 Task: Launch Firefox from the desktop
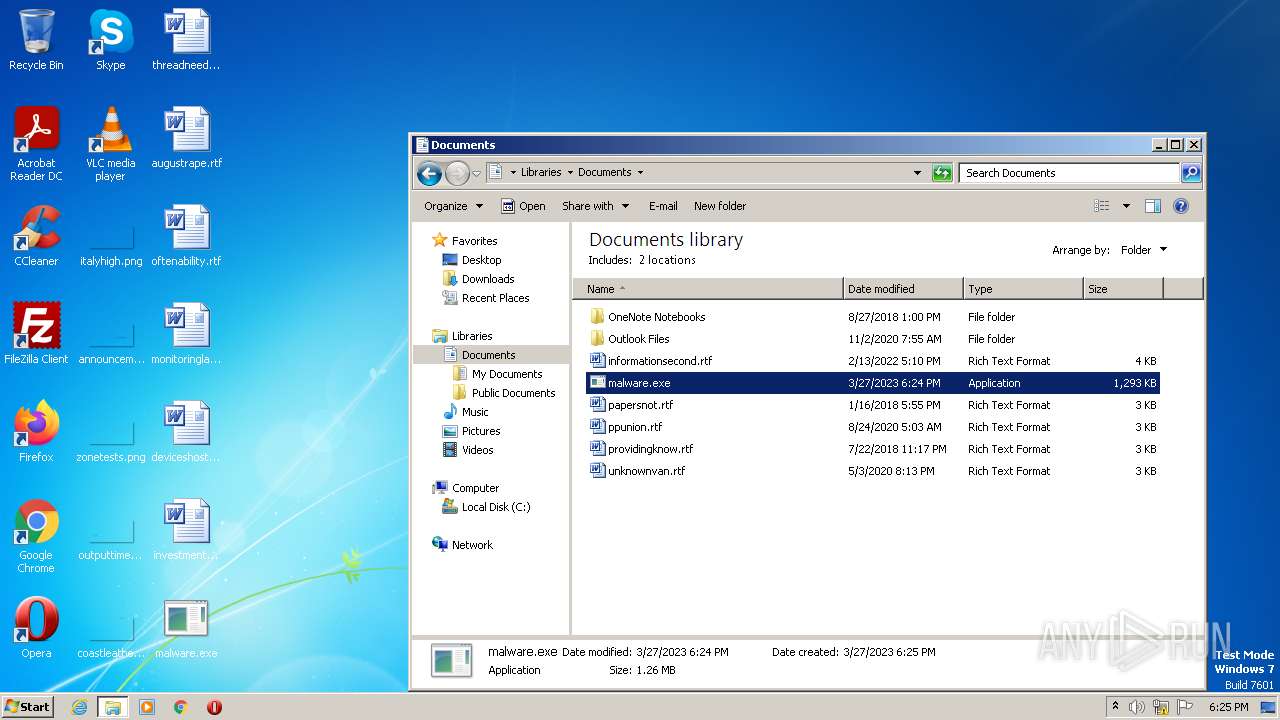pyautogui.click(x=36, y=432)
